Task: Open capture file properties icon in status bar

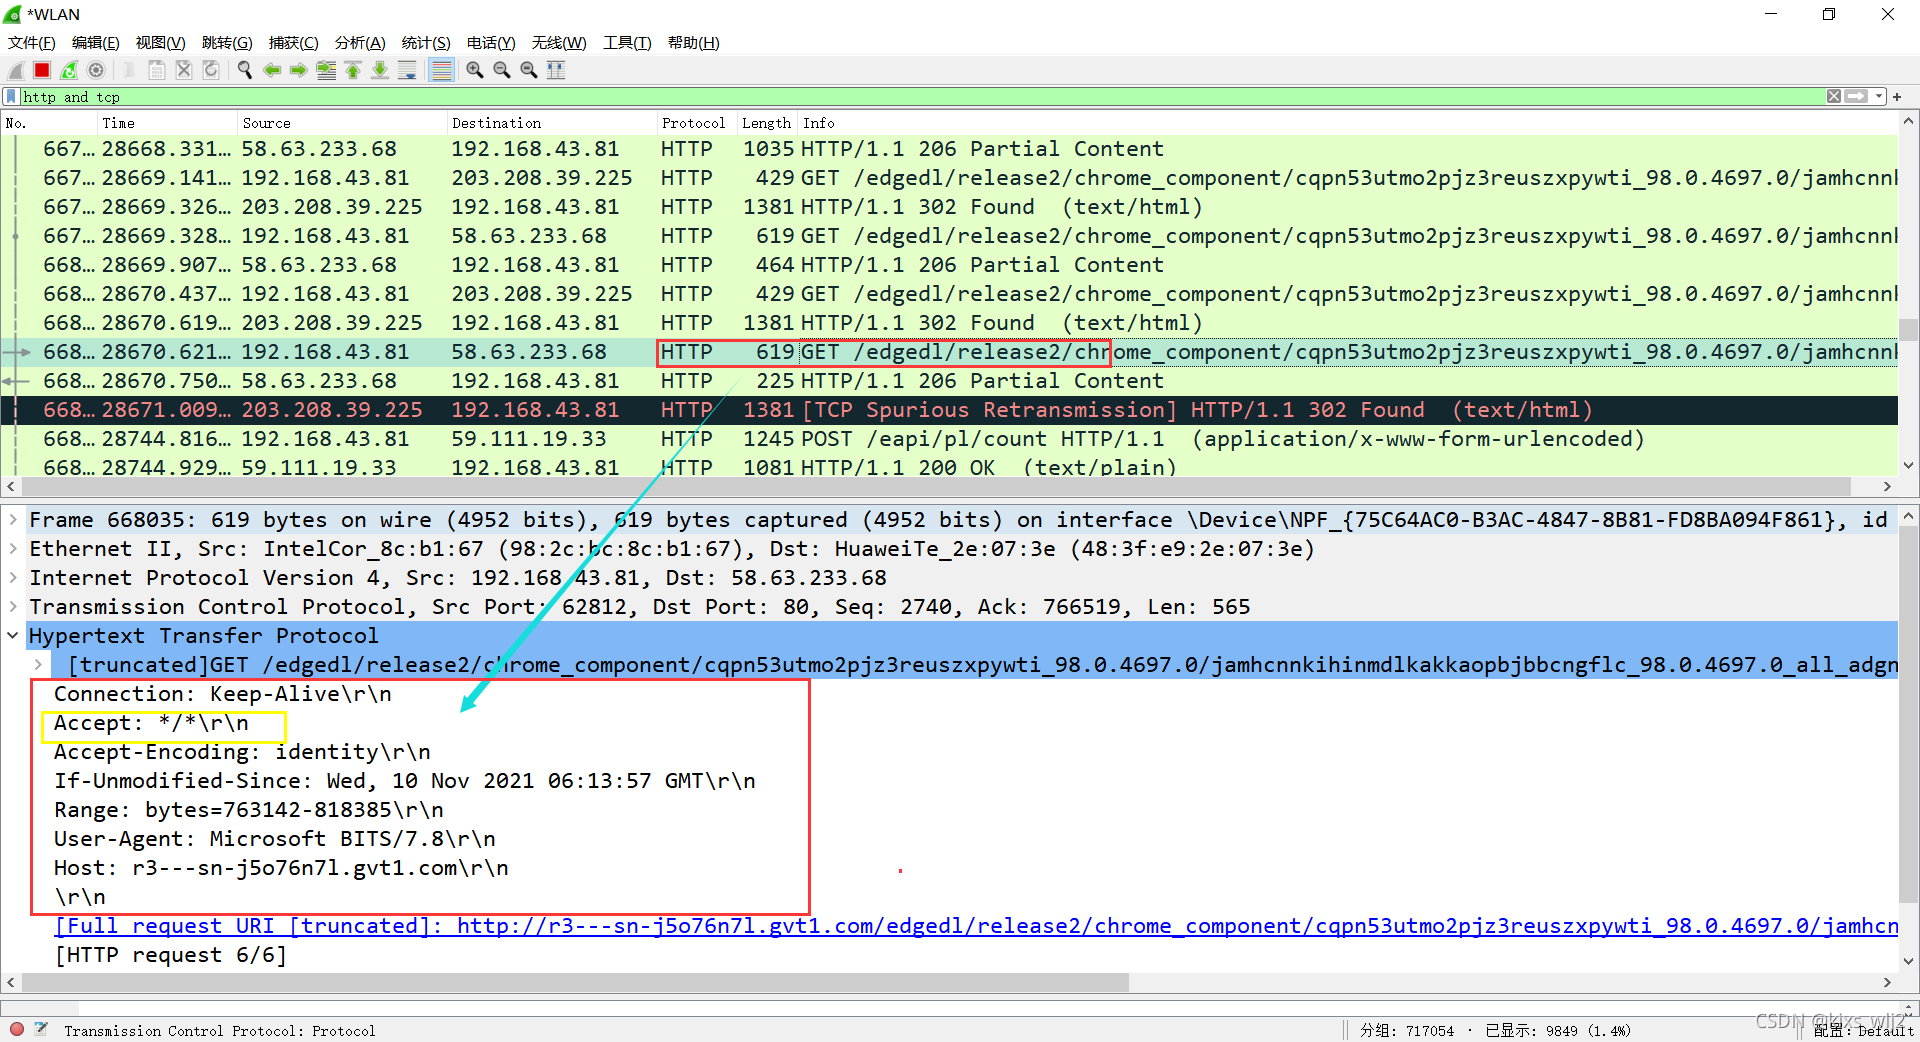Action: (x=42, y=1029)
